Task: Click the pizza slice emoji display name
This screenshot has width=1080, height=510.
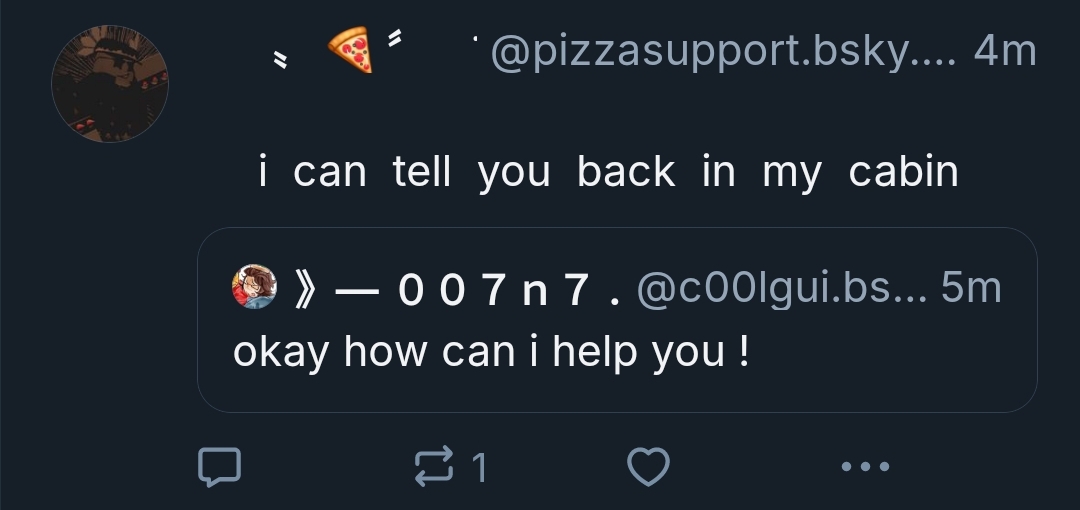Action: (x=350, y=50)
